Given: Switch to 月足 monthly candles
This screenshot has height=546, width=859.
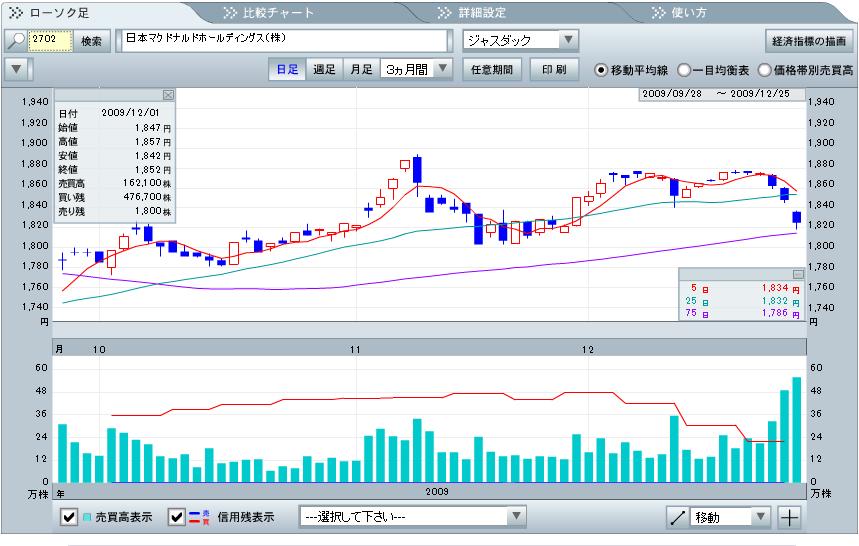Looking at the screenshot, I should click(360, 70).
